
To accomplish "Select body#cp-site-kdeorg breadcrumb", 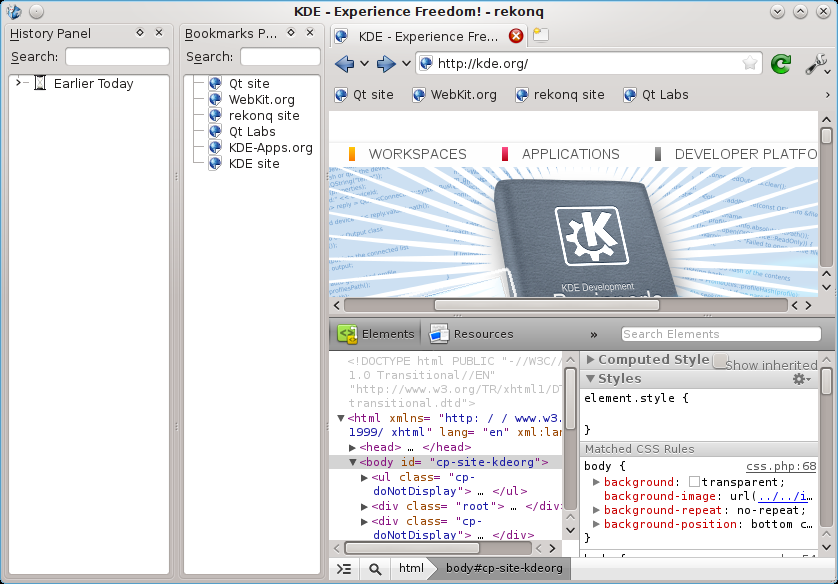I will click(504, 568).
